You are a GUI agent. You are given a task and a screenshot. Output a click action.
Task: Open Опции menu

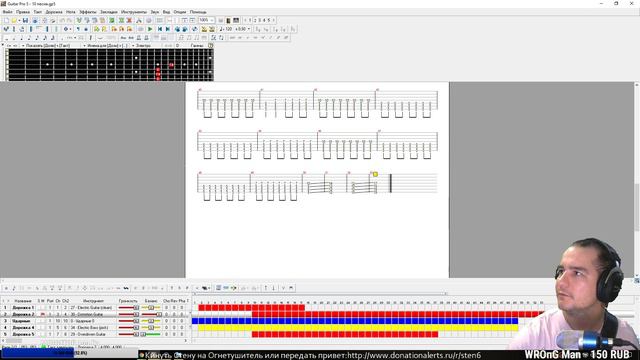180,12
